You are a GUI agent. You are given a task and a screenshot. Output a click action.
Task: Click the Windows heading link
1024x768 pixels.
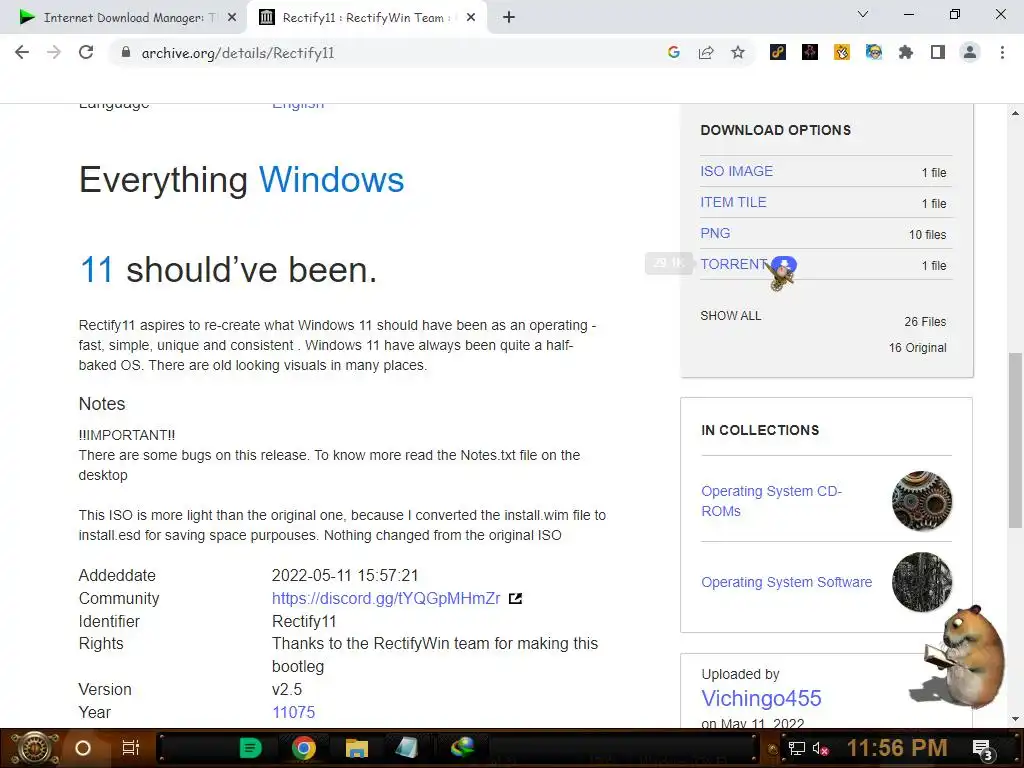pos(331,180)
